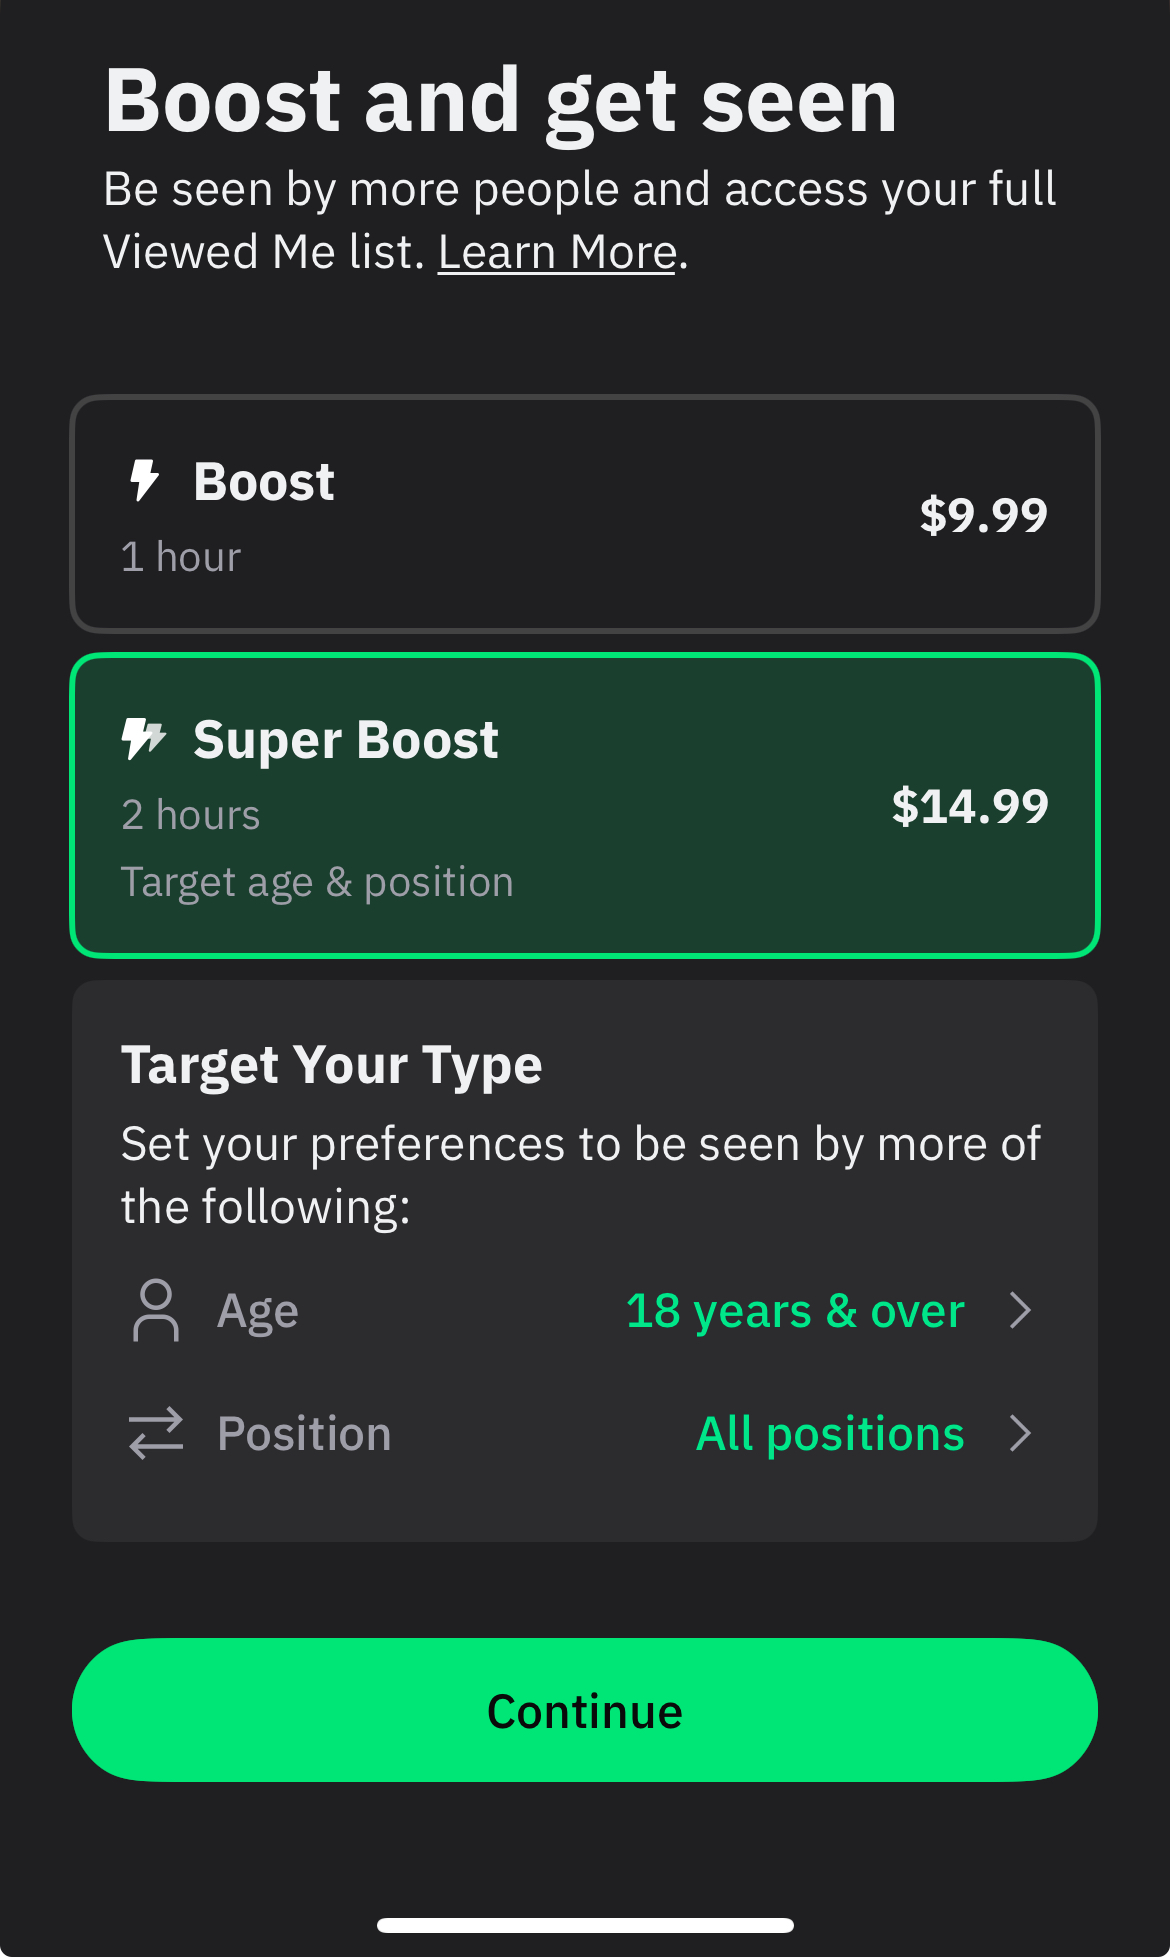Click the Age person icon
The width and height of the screenshot is (1170, 1957).
pos(156,1310)
